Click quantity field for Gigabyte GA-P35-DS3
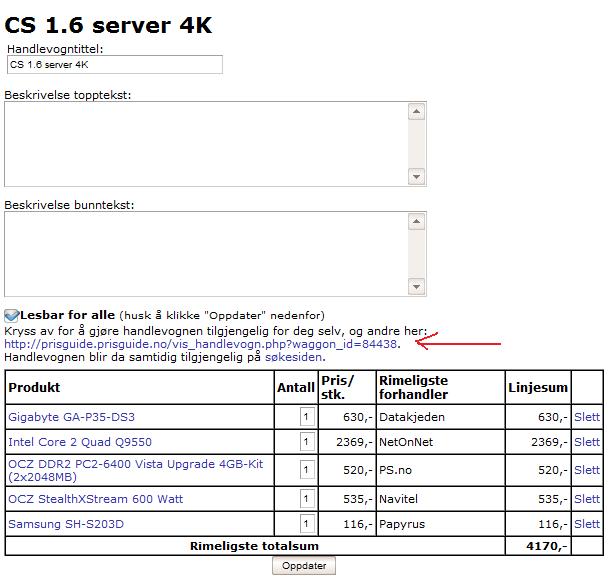 (307, 417)
